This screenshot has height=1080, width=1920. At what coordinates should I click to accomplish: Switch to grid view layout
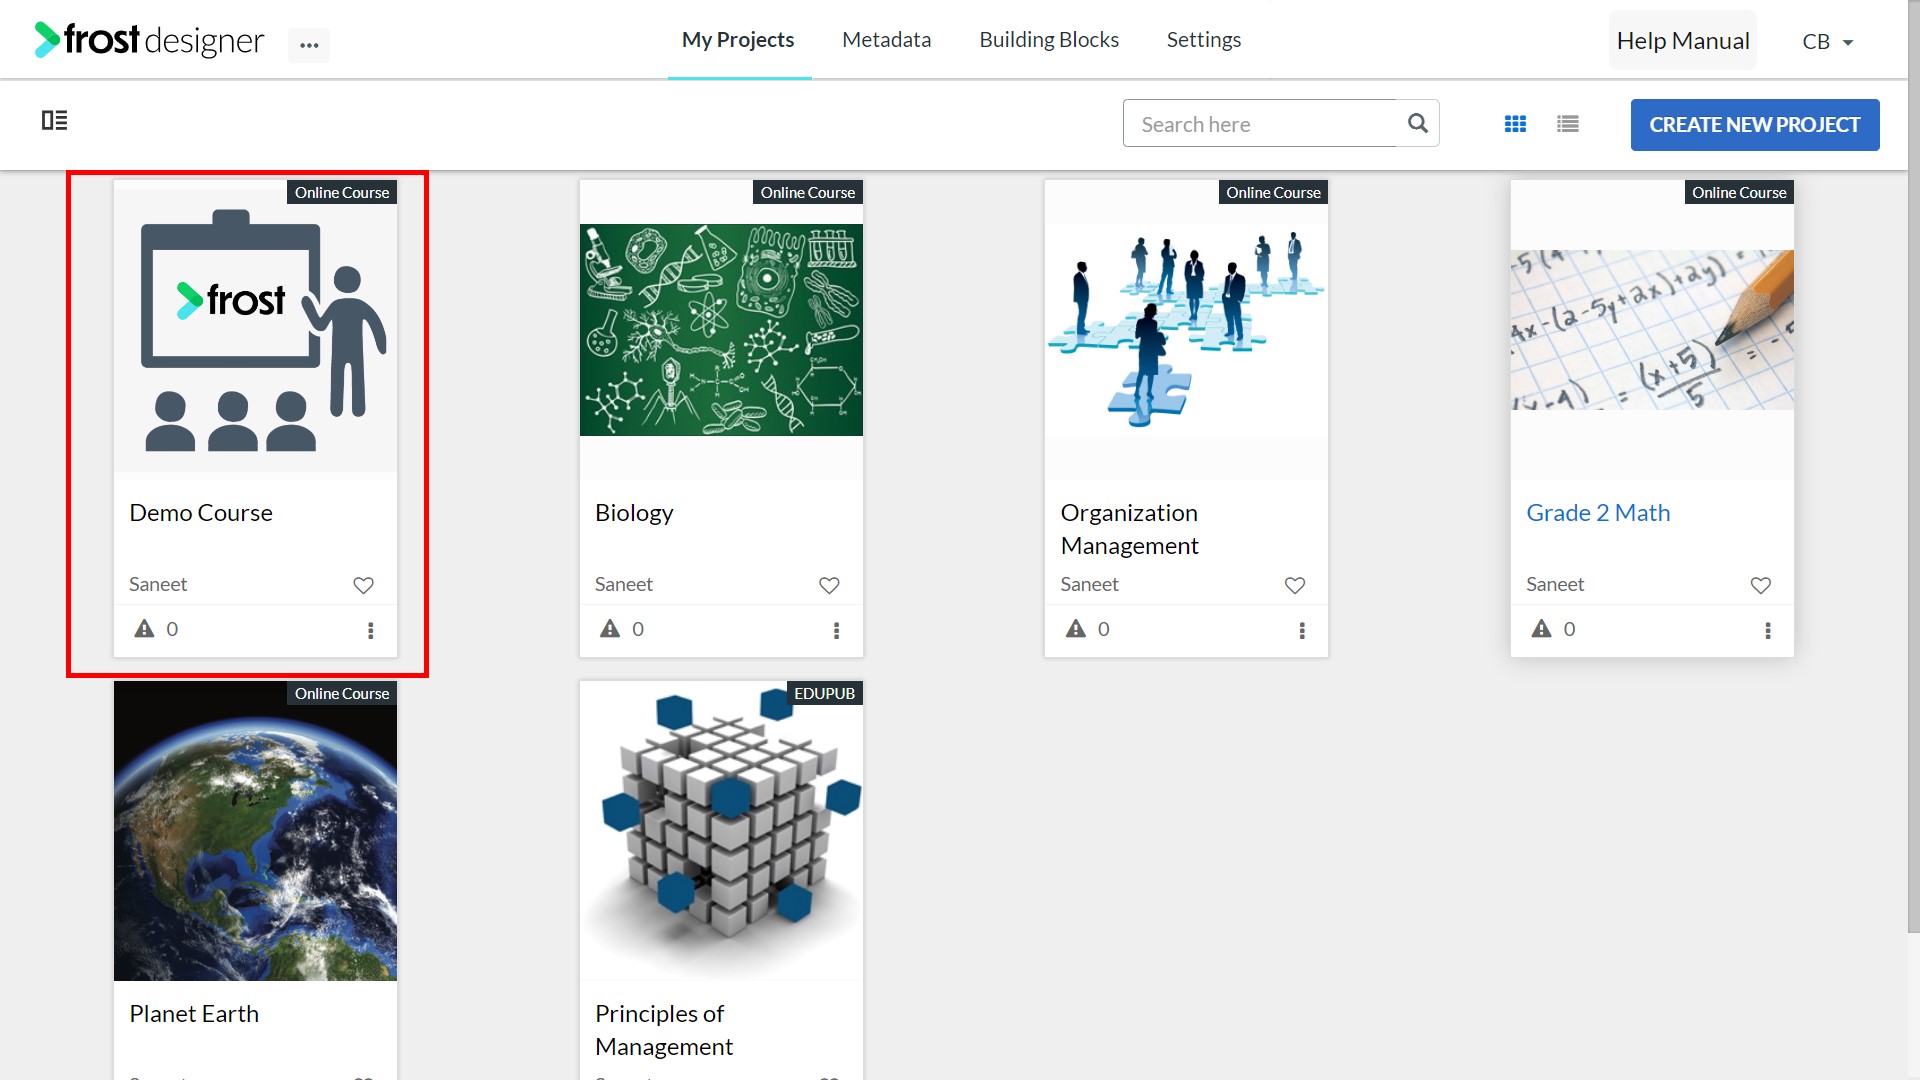[x=1515, y=124]
